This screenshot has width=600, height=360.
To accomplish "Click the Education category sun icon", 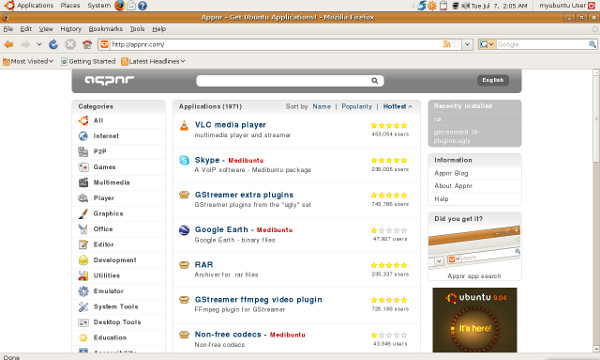I will pos(83,337).
